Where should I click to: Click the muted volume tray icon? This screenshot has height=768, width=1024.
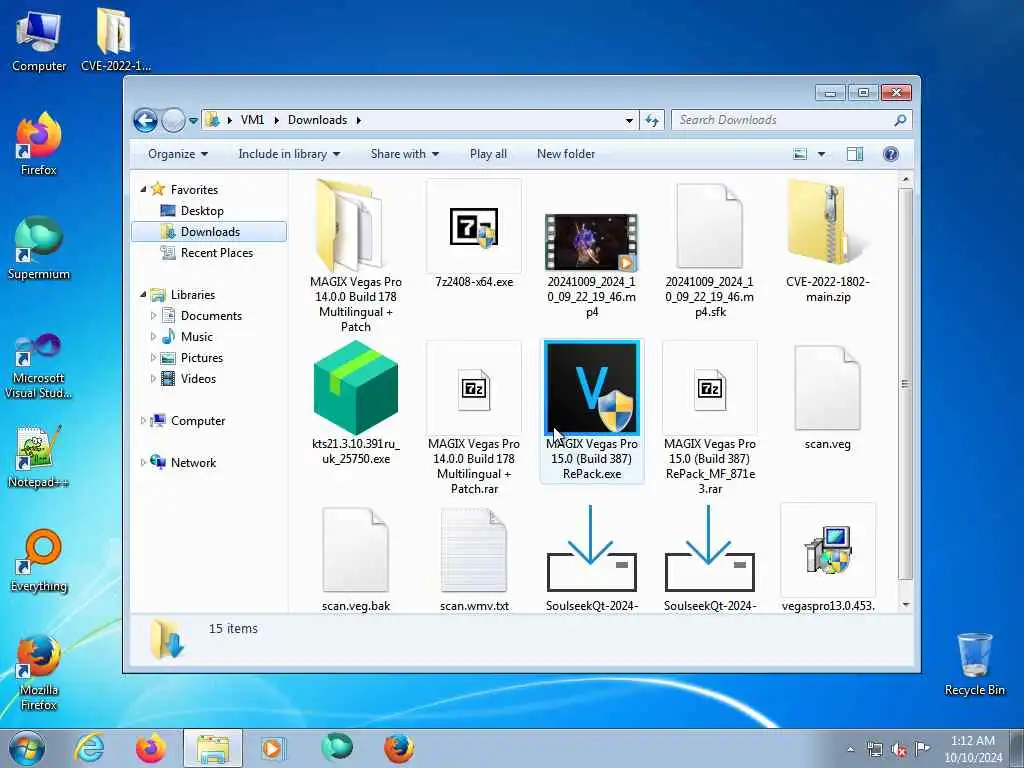pos(899,750)
